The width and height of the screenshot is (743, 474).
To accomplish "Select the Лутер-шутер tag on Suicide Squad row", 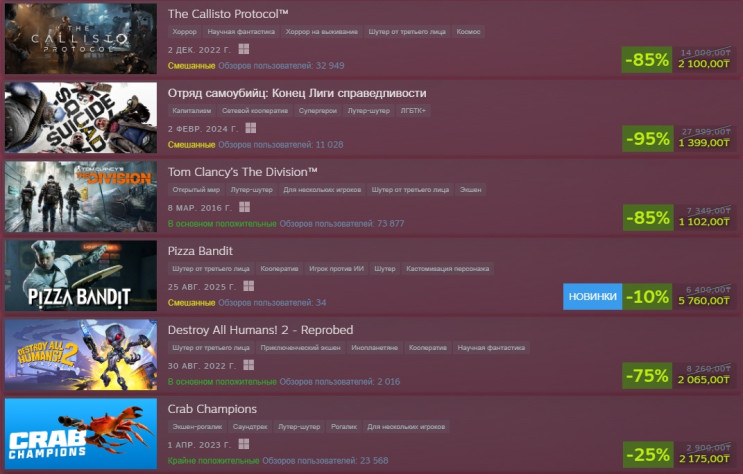I will [369, 110].
